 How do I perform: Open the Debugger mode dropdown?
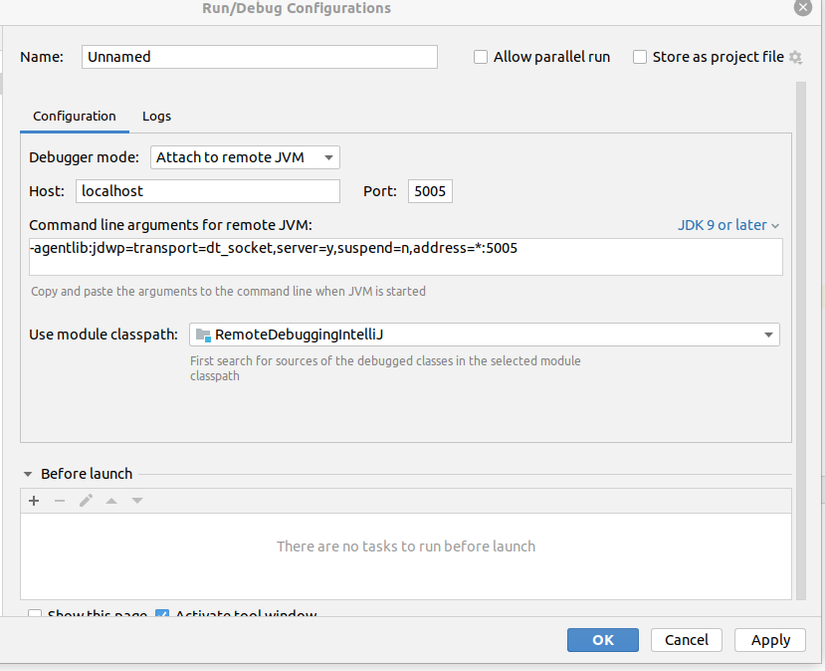(245, 158)
